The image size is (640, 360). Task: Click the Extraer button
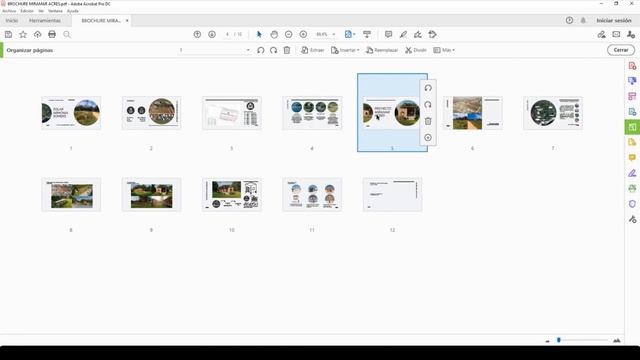click(313, 50)
